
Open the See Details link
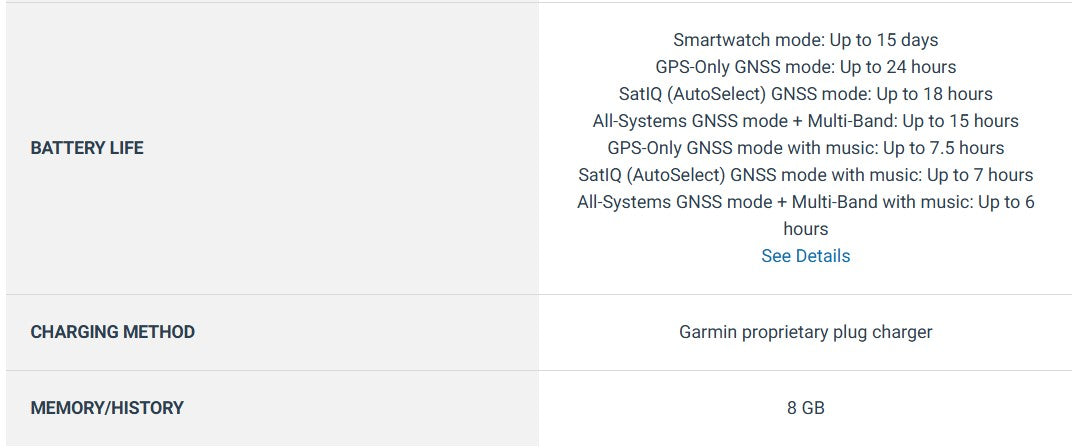pos(805,256)
